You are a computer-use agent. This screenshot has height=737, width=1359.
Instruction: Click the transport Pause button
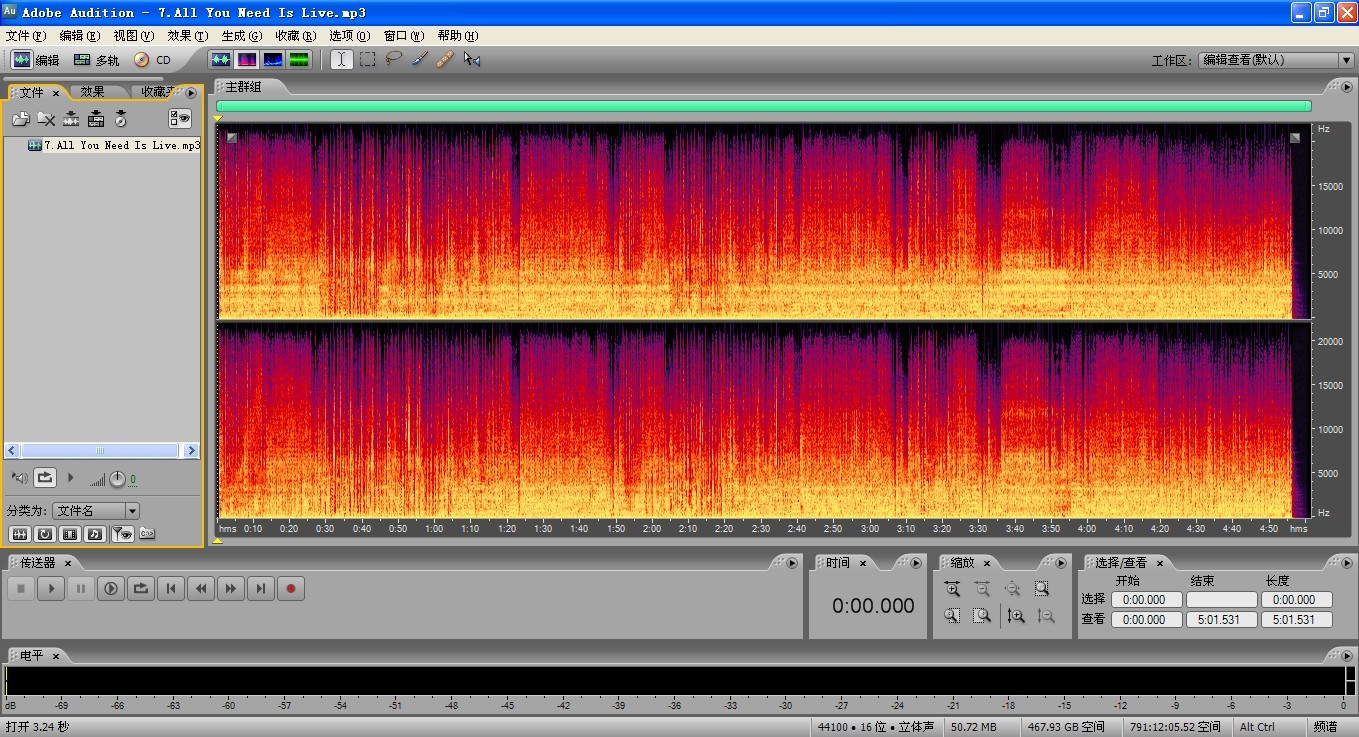(81, 589)
